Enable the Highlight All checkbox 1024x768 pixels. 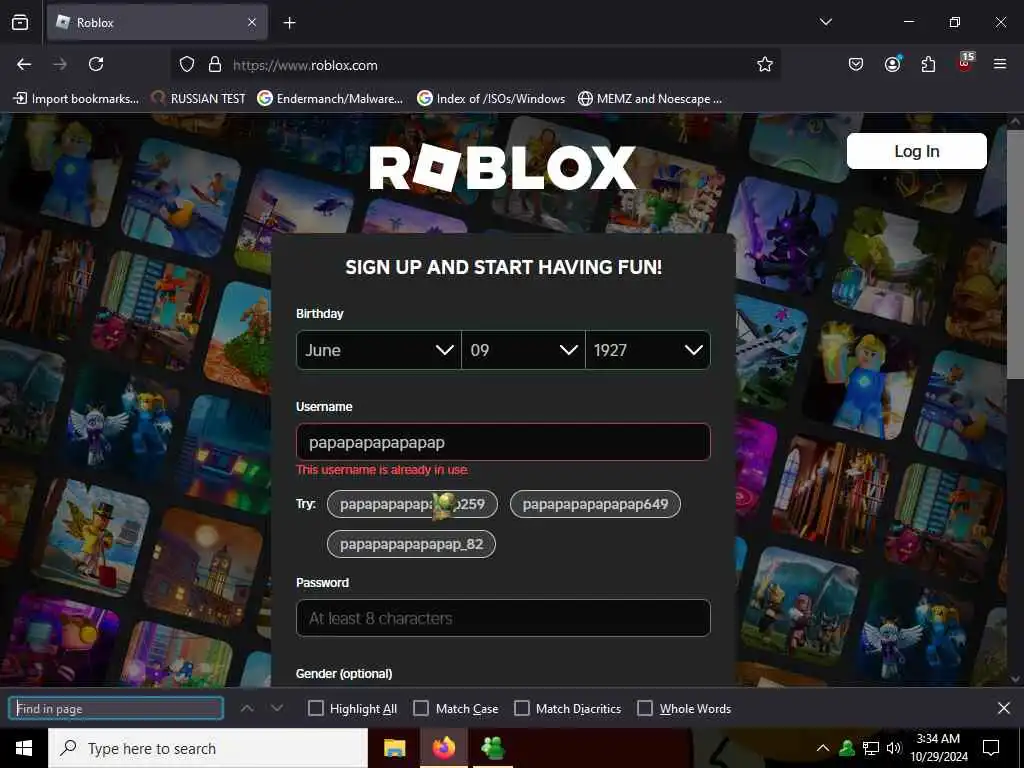[x=315, y=709]
